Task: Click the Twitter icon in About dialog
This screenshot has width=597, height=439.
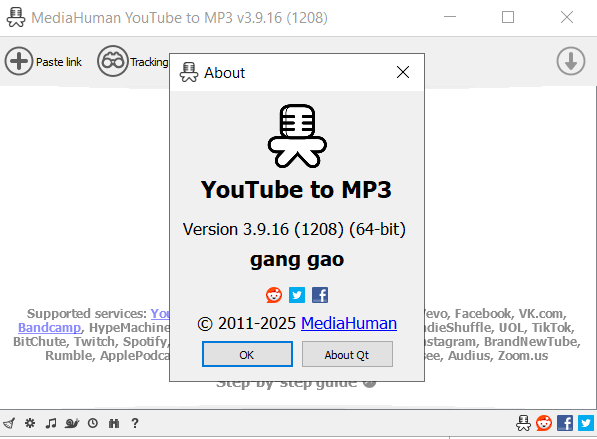Action: point(297,295)
